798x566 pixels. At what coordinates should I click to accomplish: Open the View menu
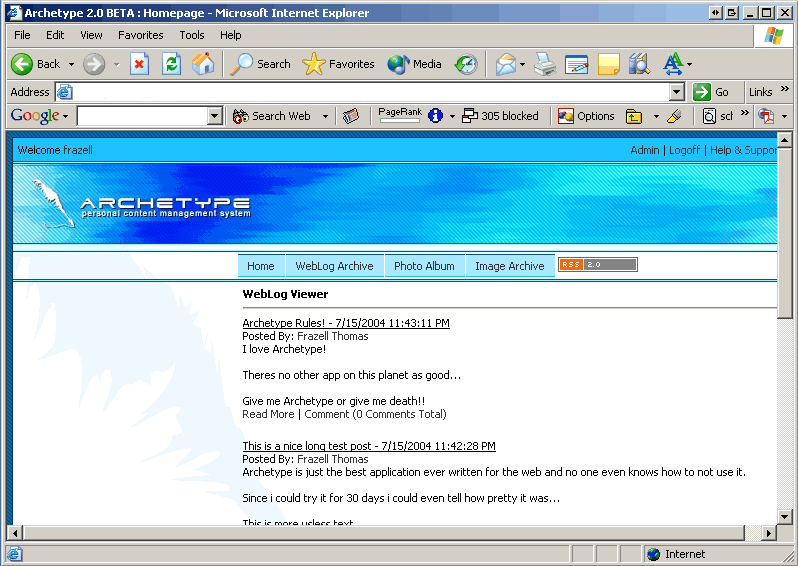(x=92, y=35)
